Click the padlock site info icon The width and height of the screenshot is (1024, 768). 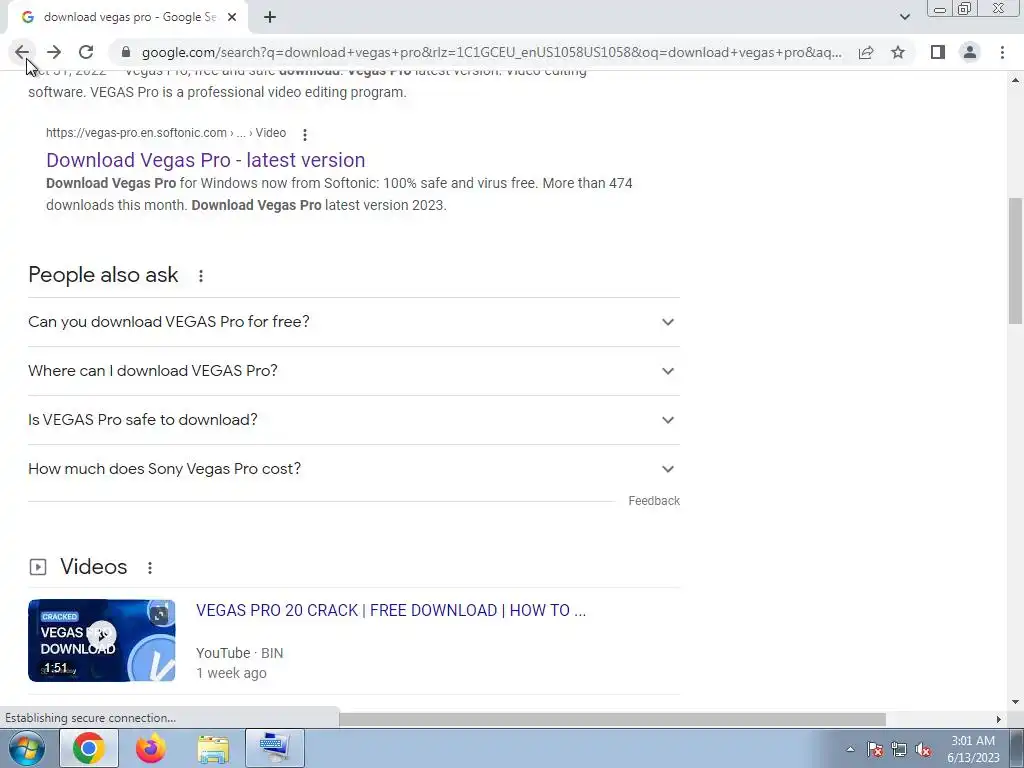126,52
